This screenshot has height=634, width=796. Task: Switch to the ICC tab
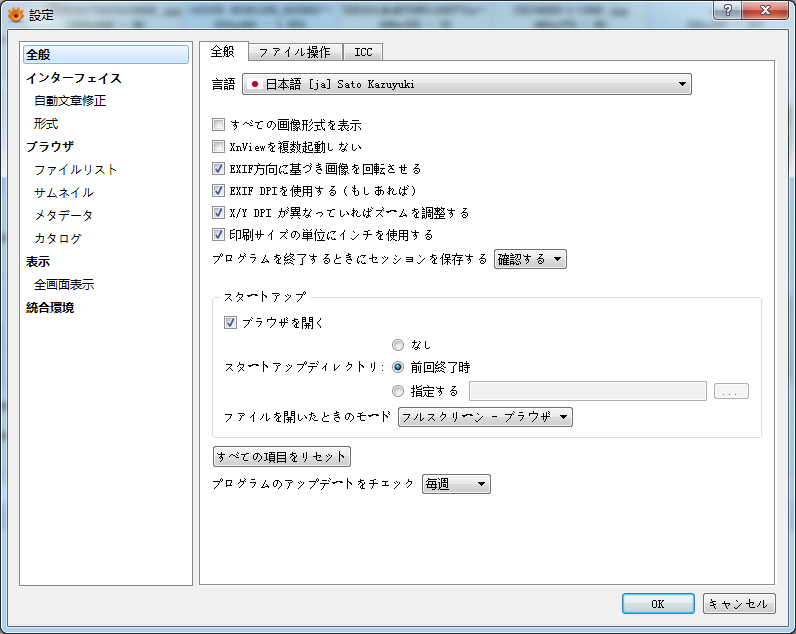(x=363, y=52)
